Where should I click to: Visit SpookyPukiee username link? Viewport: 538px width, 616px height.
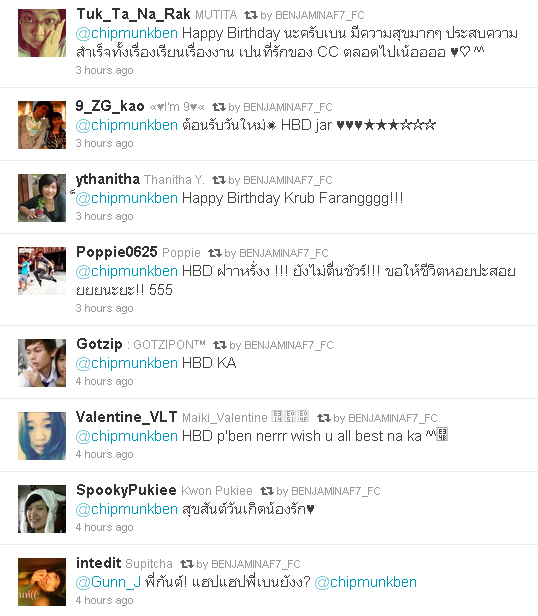[126, 490]
